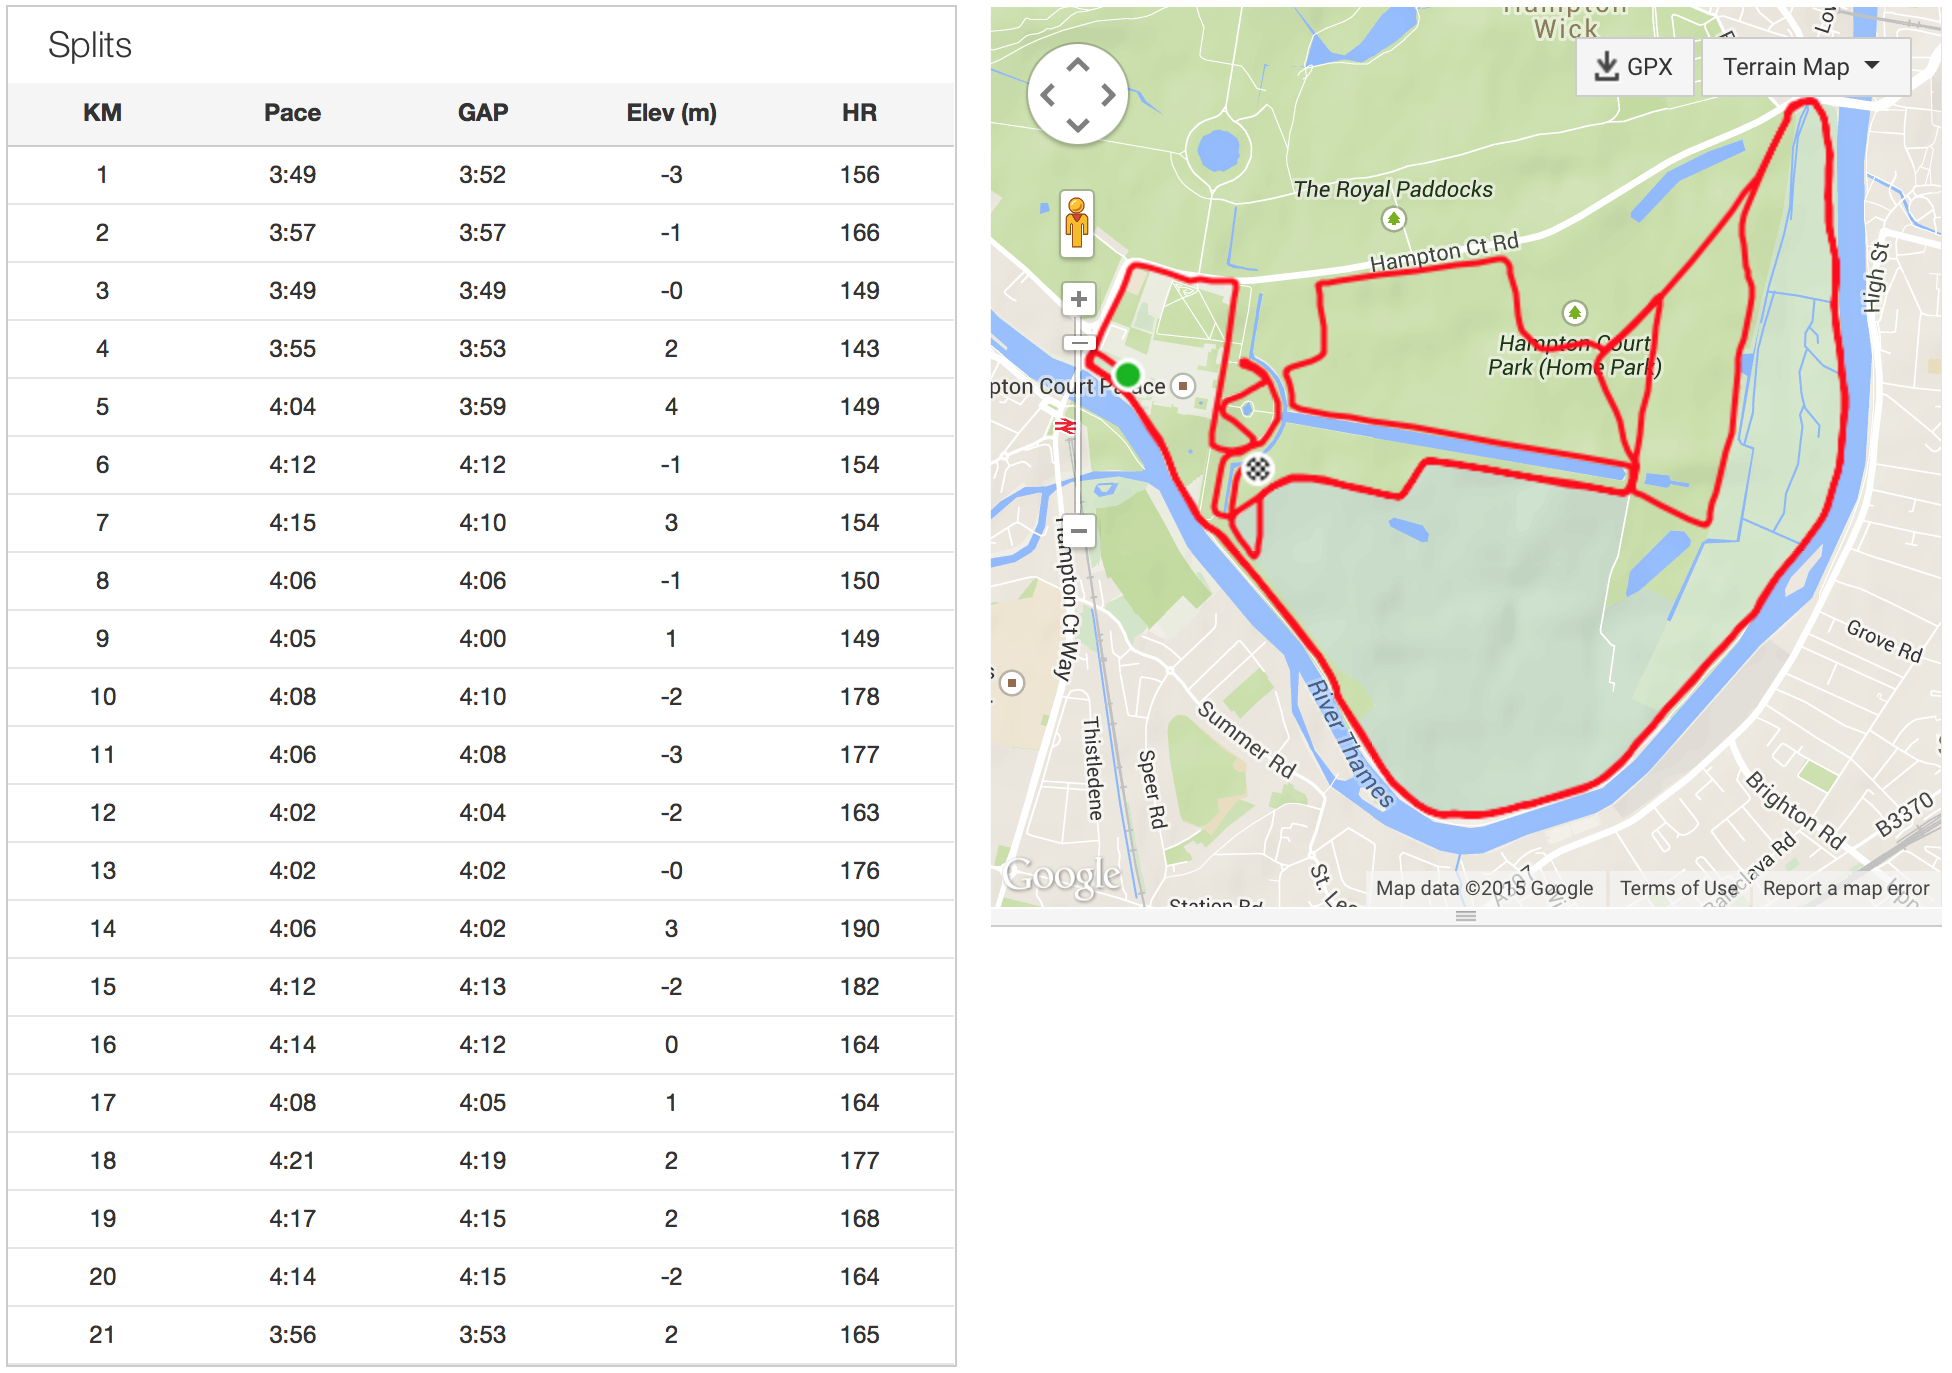Screen dimensions: 1952x1373
Task: Click The Royal Paddocks tree icon
Action: click(1393, 219)
